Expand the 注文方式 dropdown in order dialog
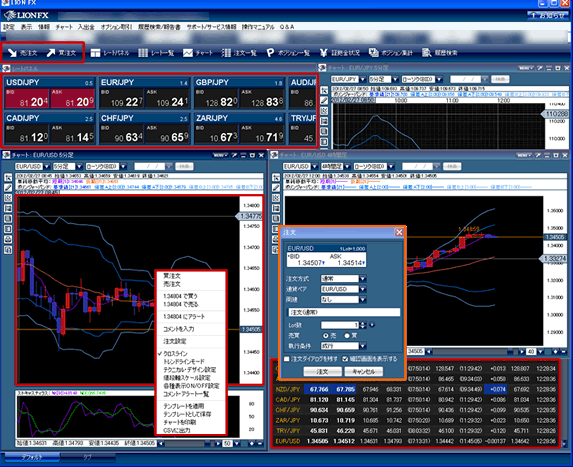The height and width of the screenshot is (467, 573). point(363,279)
